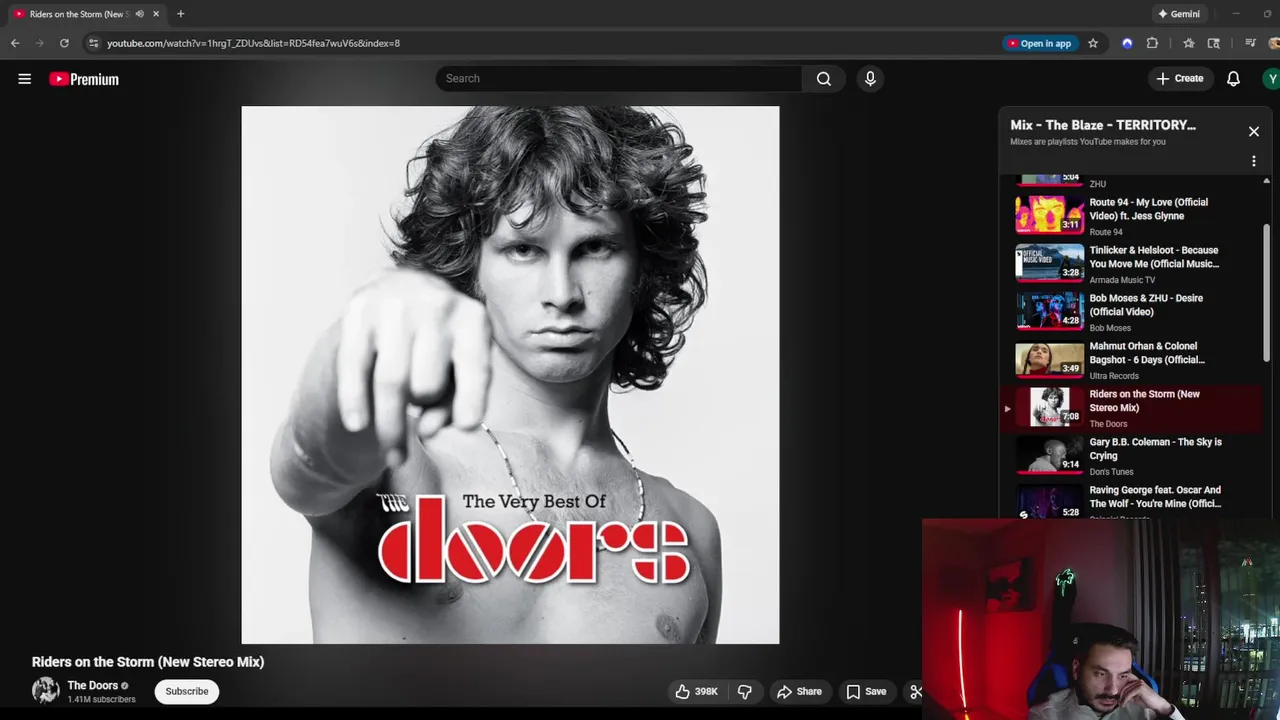The width and height of the screenshot is (1280, 720).
Task: Open the notifications bell
Action: pyautogui.click(x=1233, y=78)
